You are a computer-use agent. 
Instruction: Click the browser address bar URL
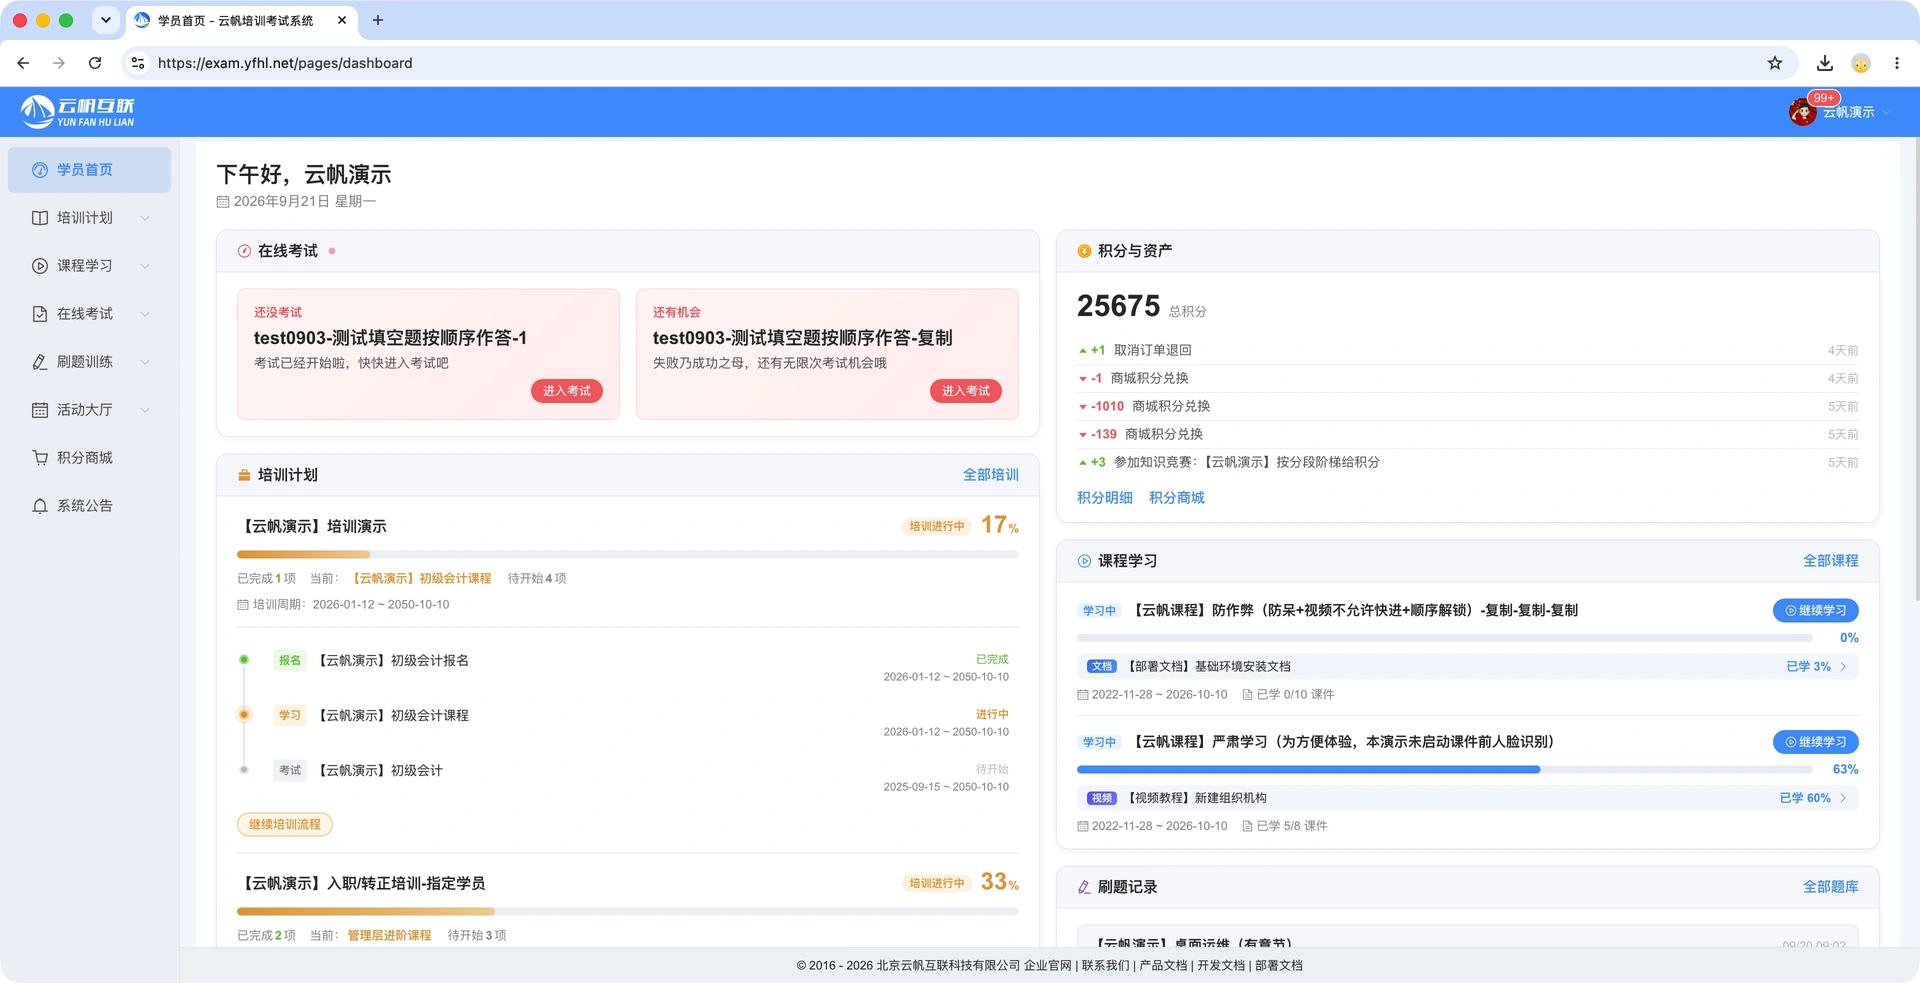pos(285,63)
